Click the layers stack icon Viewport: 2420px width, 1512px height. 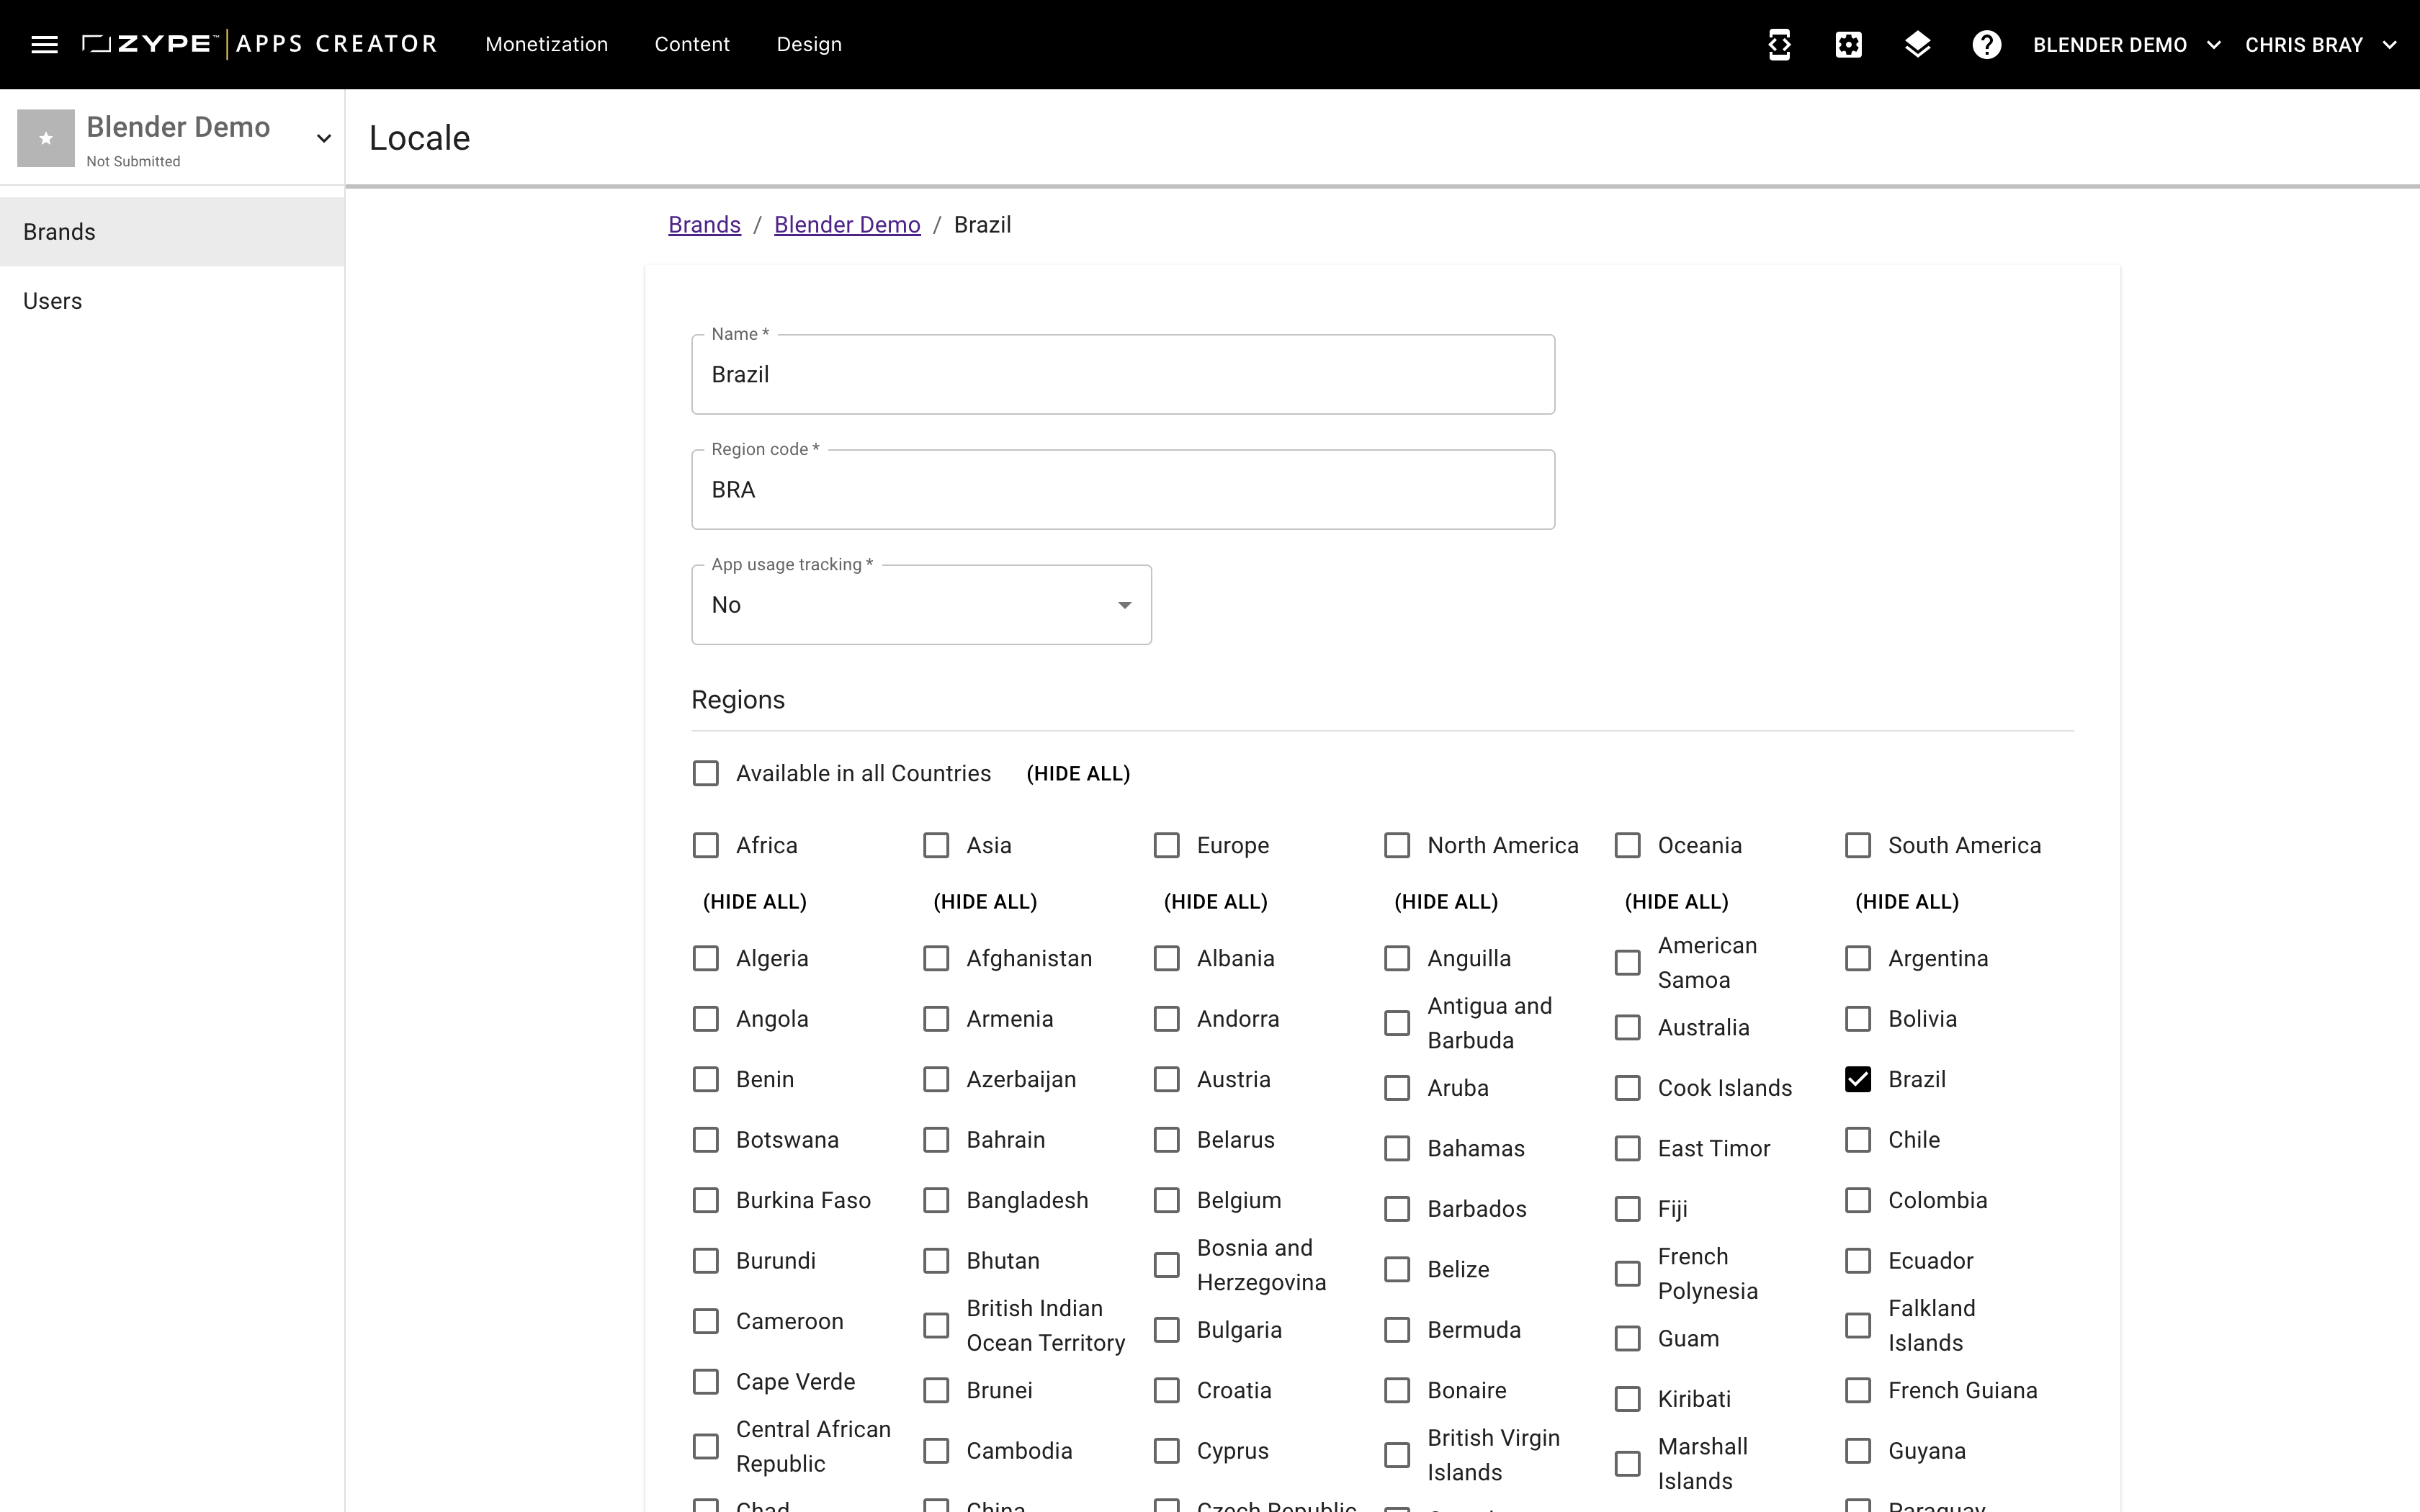[x=1917, y=44]
